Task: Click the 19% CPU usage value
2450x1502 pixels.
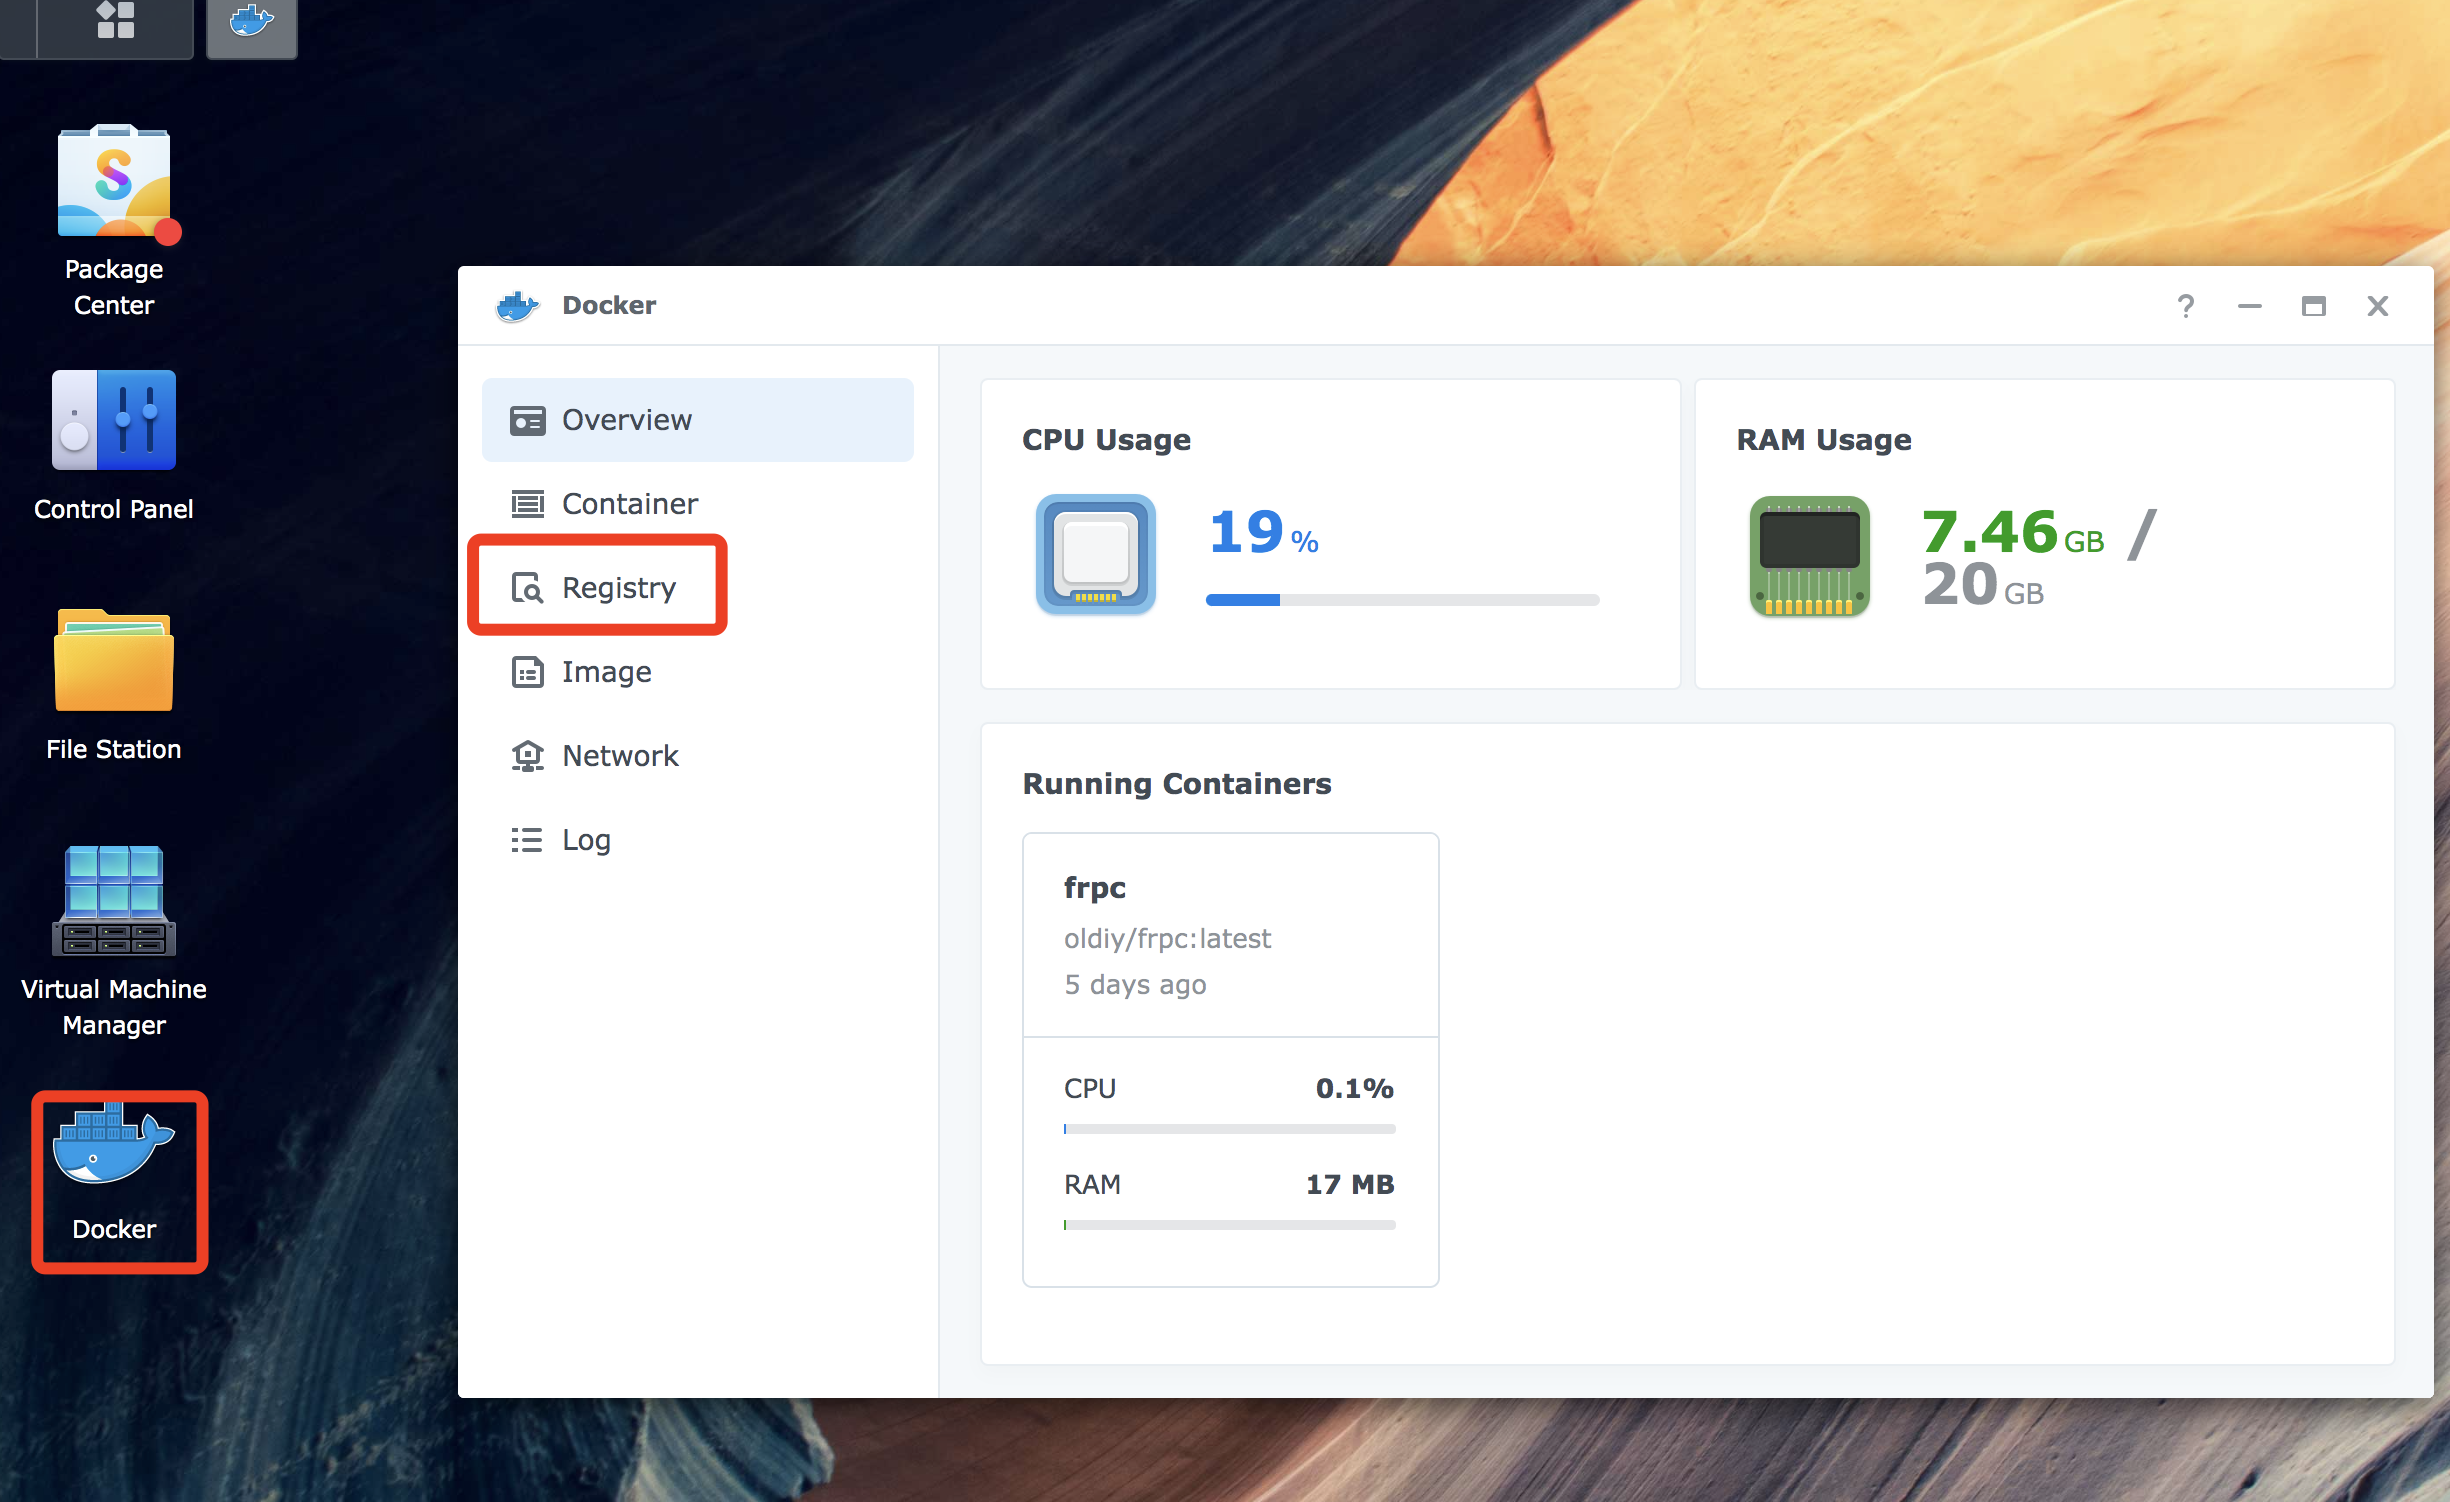Action: [1263, 532]
